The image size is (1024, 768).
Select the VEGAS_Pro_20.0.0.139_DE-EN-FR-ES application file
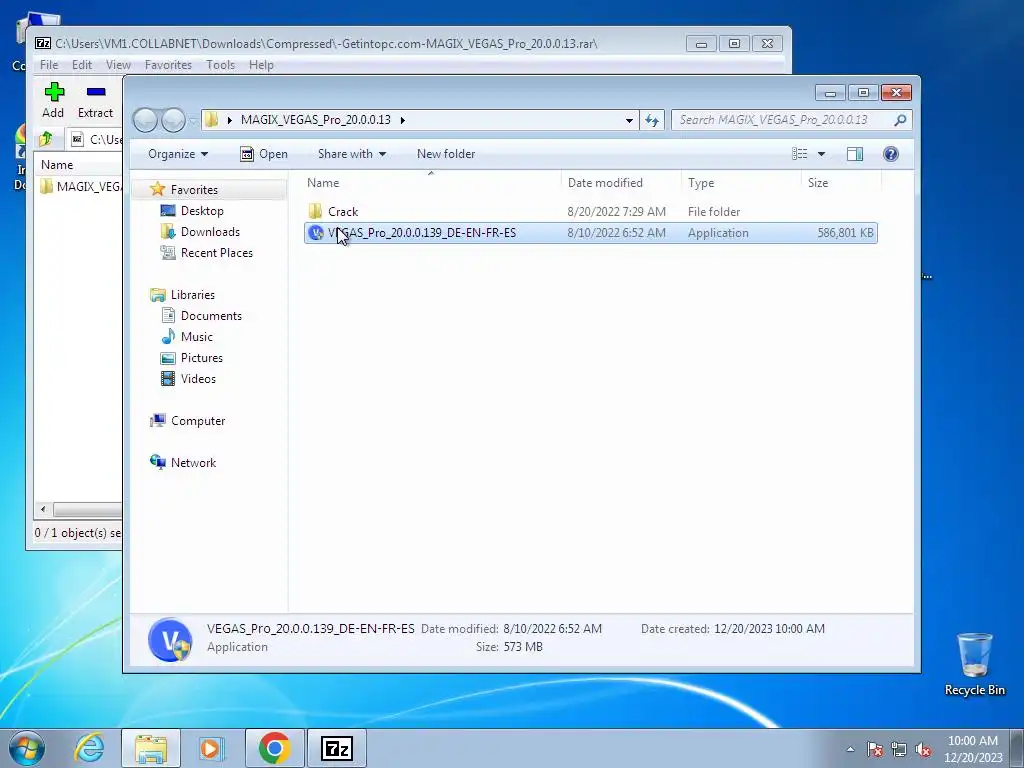point(590,233)
